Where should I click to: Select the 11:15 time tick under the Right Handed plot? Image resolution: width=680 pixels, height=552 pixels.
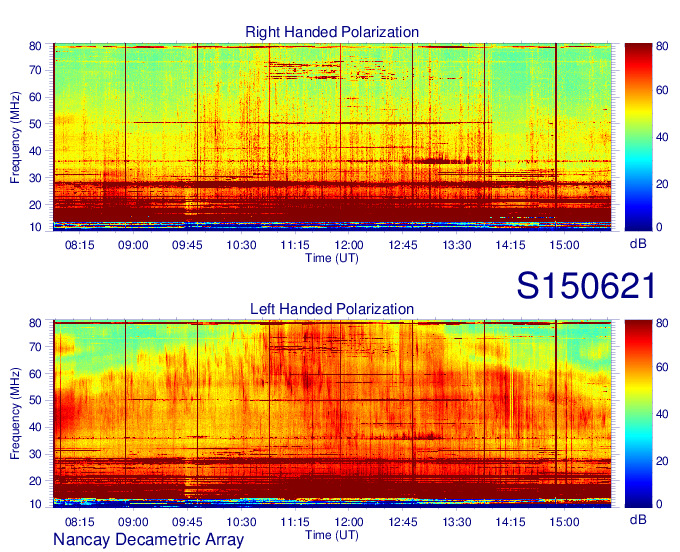(x=295, y=245)
